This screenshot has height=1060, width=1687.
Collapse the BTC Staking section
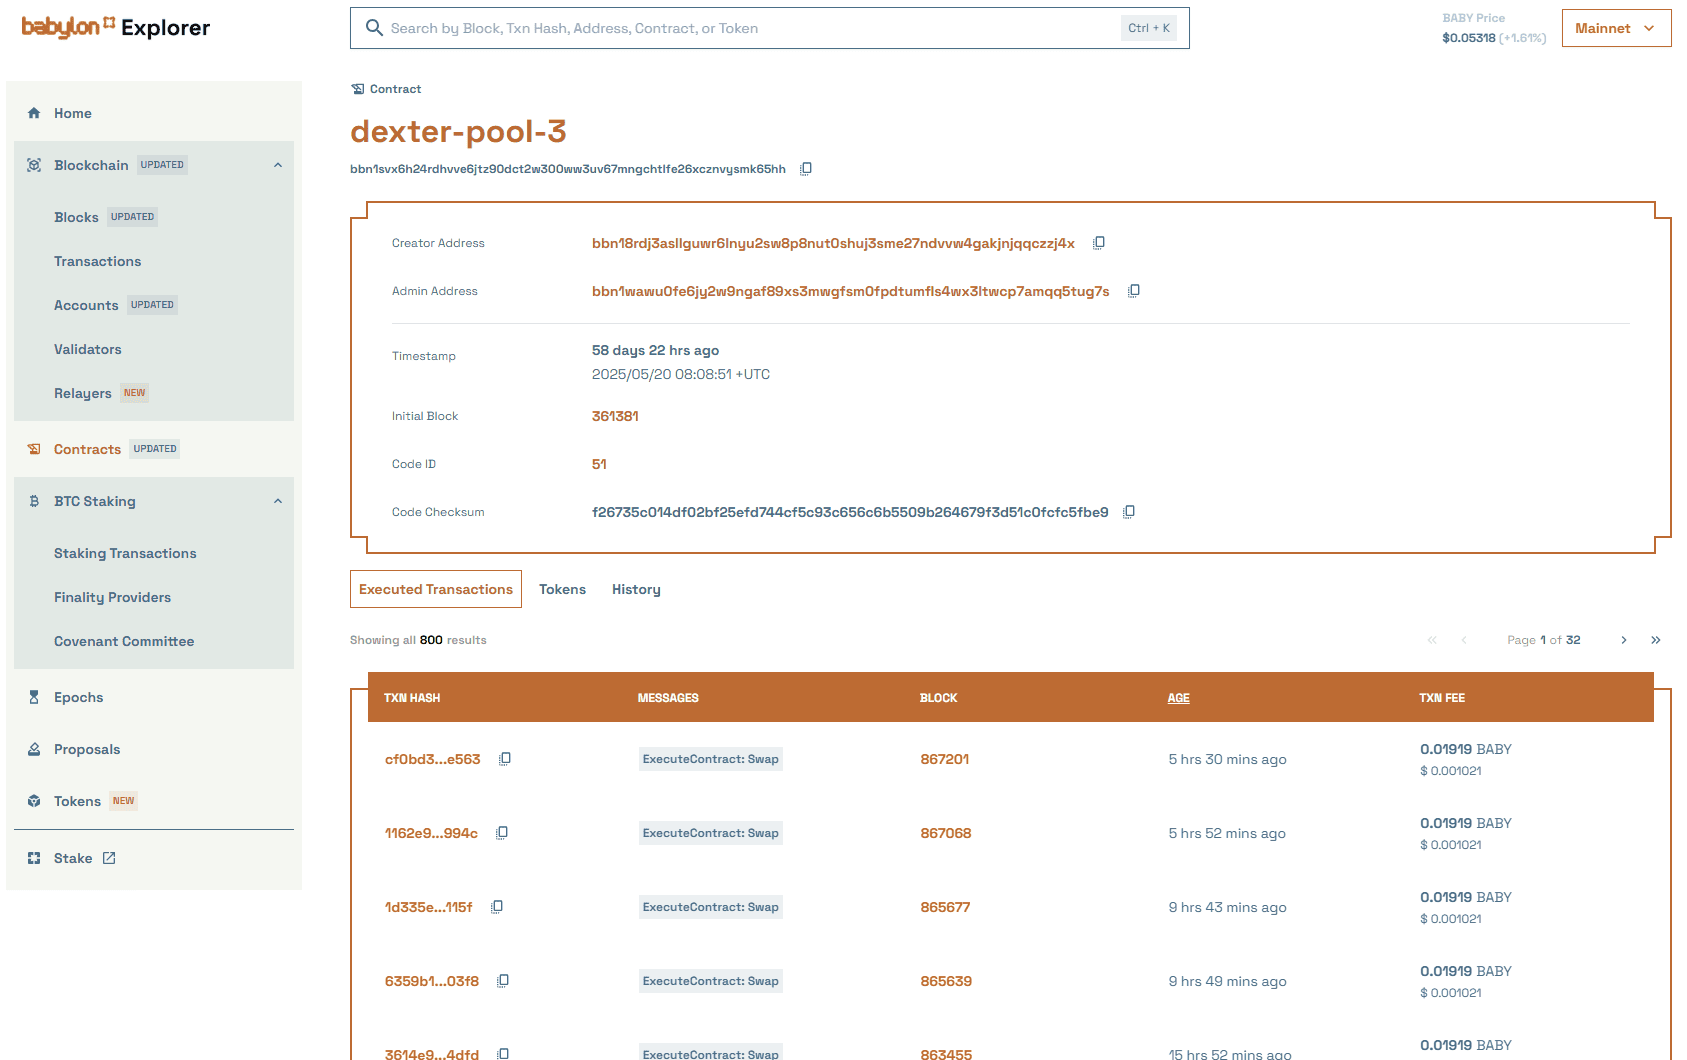tap(278, 501)
